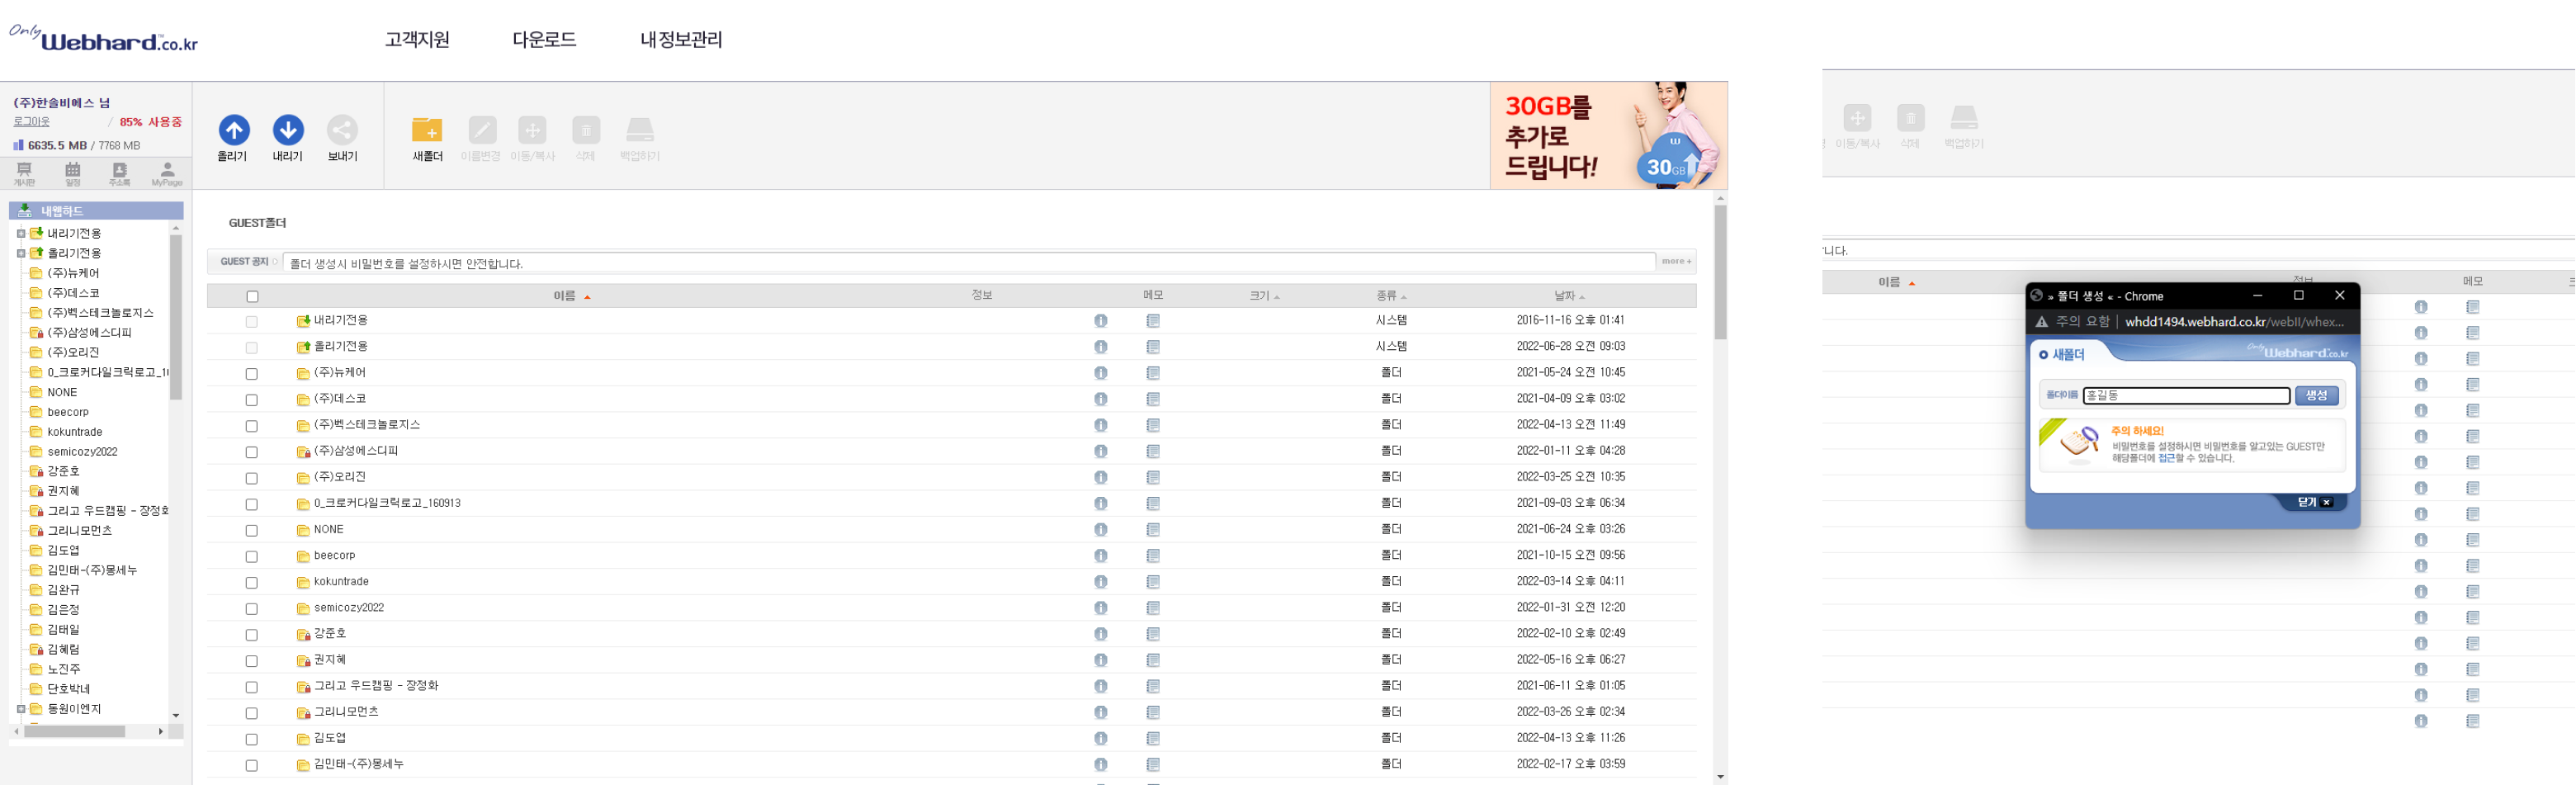The image size is (2576, 785).
Task: Click the 삭제 delete icon
Action: pyautogui.click(x=586, y=130)
